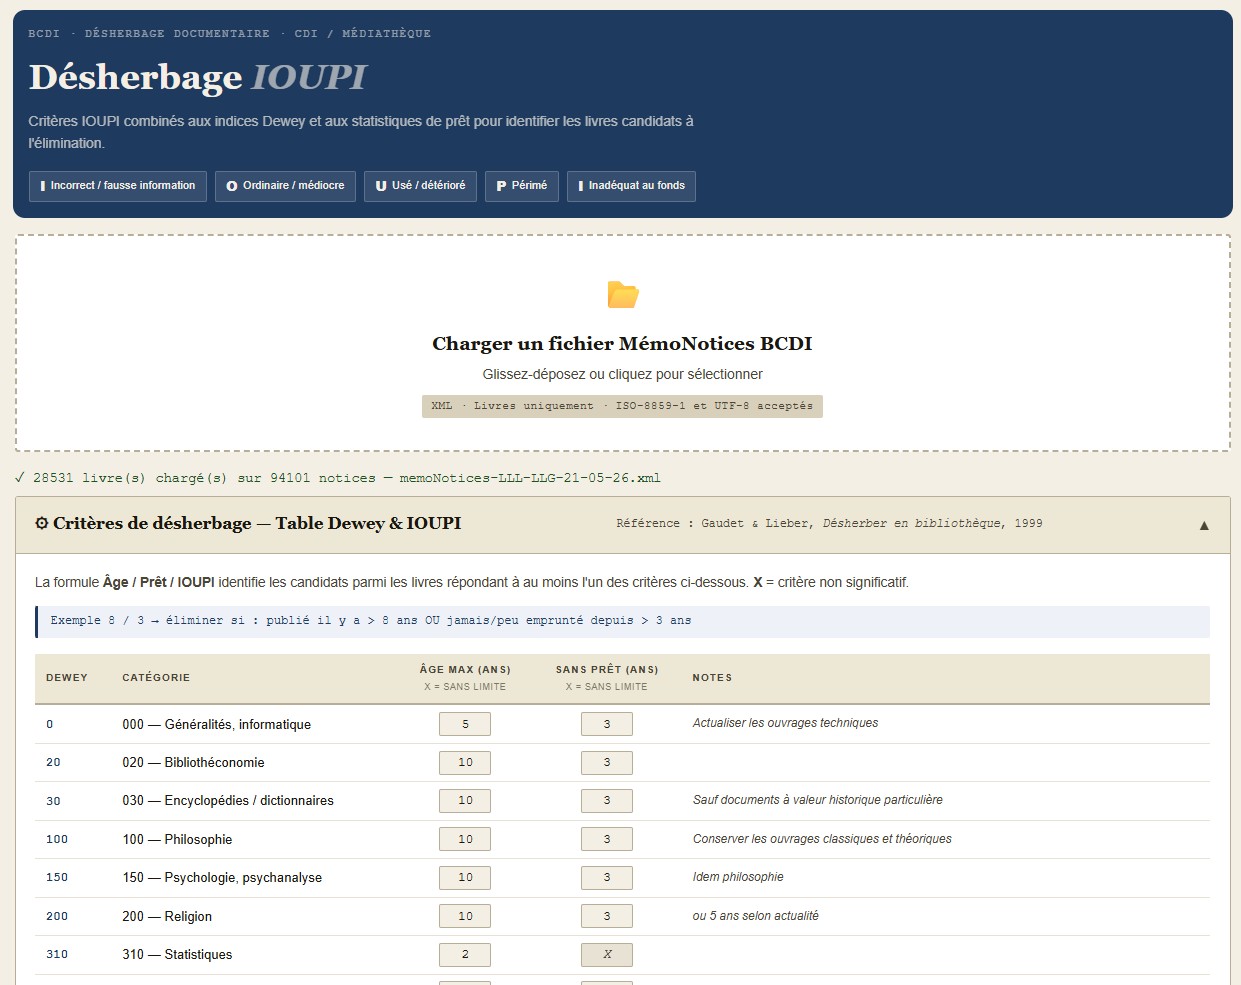The width and height of the screenshot is (1241, 985).
Task: Click the XML Livres uniquement format tag
Action: [622, 406]
